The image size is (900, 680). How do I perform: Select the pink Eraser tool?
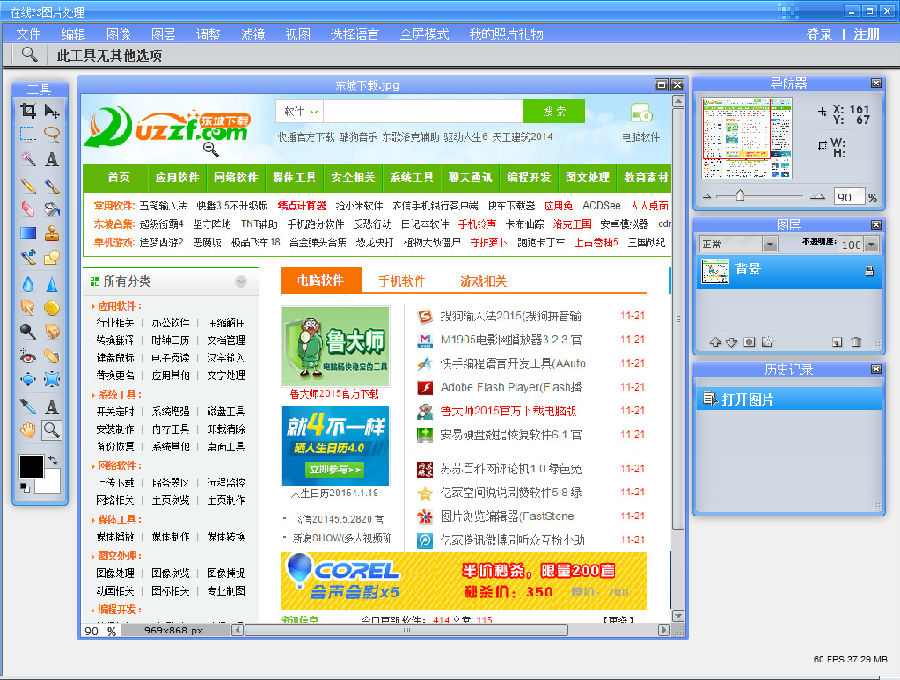(28, 209)
